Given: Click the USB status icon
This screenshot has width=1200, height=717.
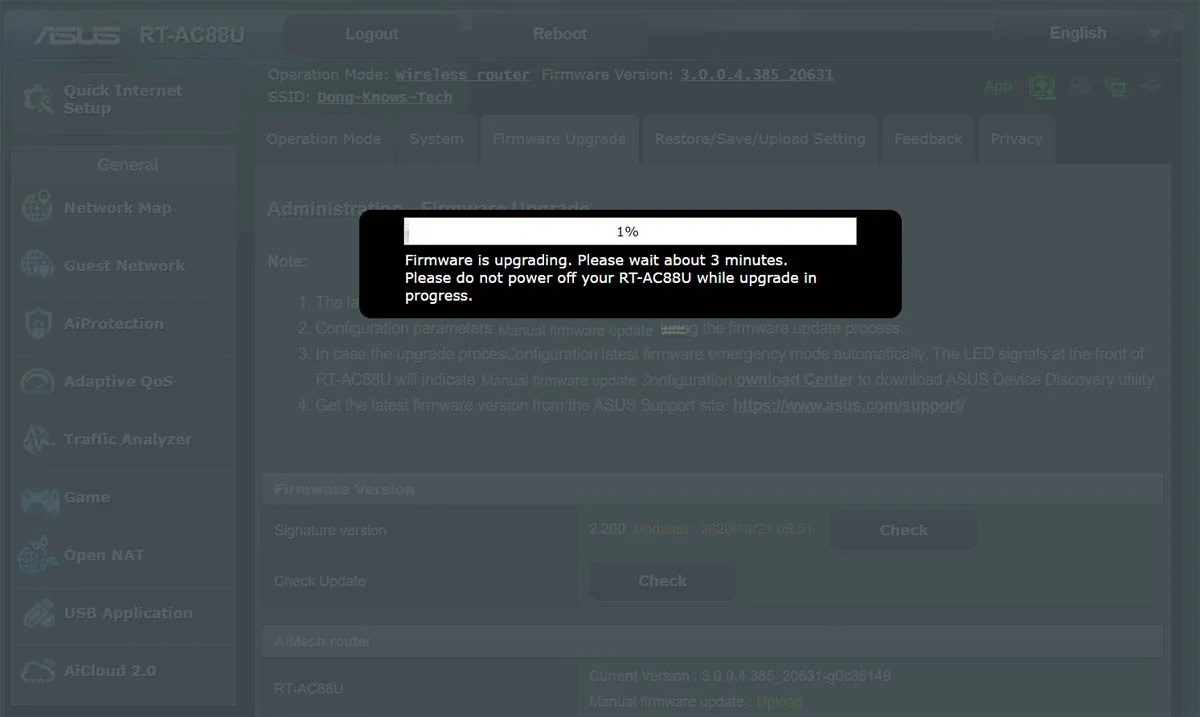Looking at the screenshot, I should pyautogui.click(x=1151, y=87).
